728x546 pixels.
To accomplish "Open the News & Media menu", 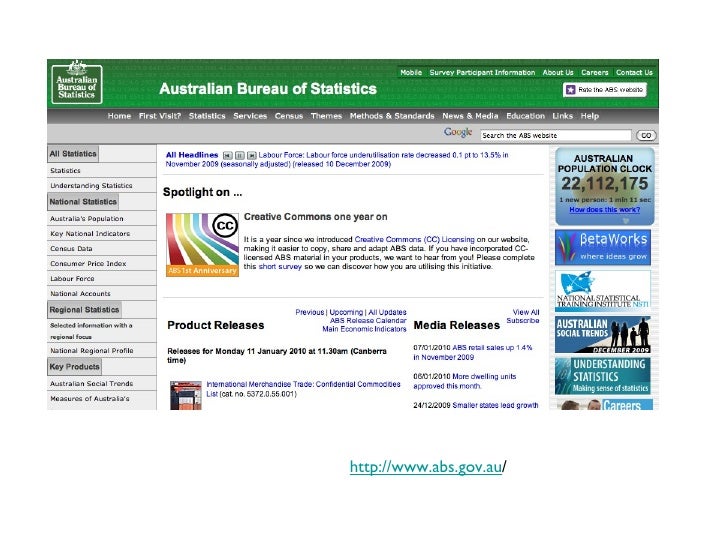I will pyautogui.click(x=470, y=116).
